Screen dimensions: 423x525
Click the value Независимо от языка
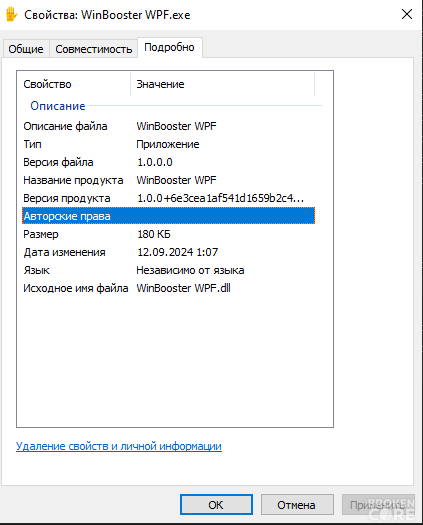coord(190,270)
